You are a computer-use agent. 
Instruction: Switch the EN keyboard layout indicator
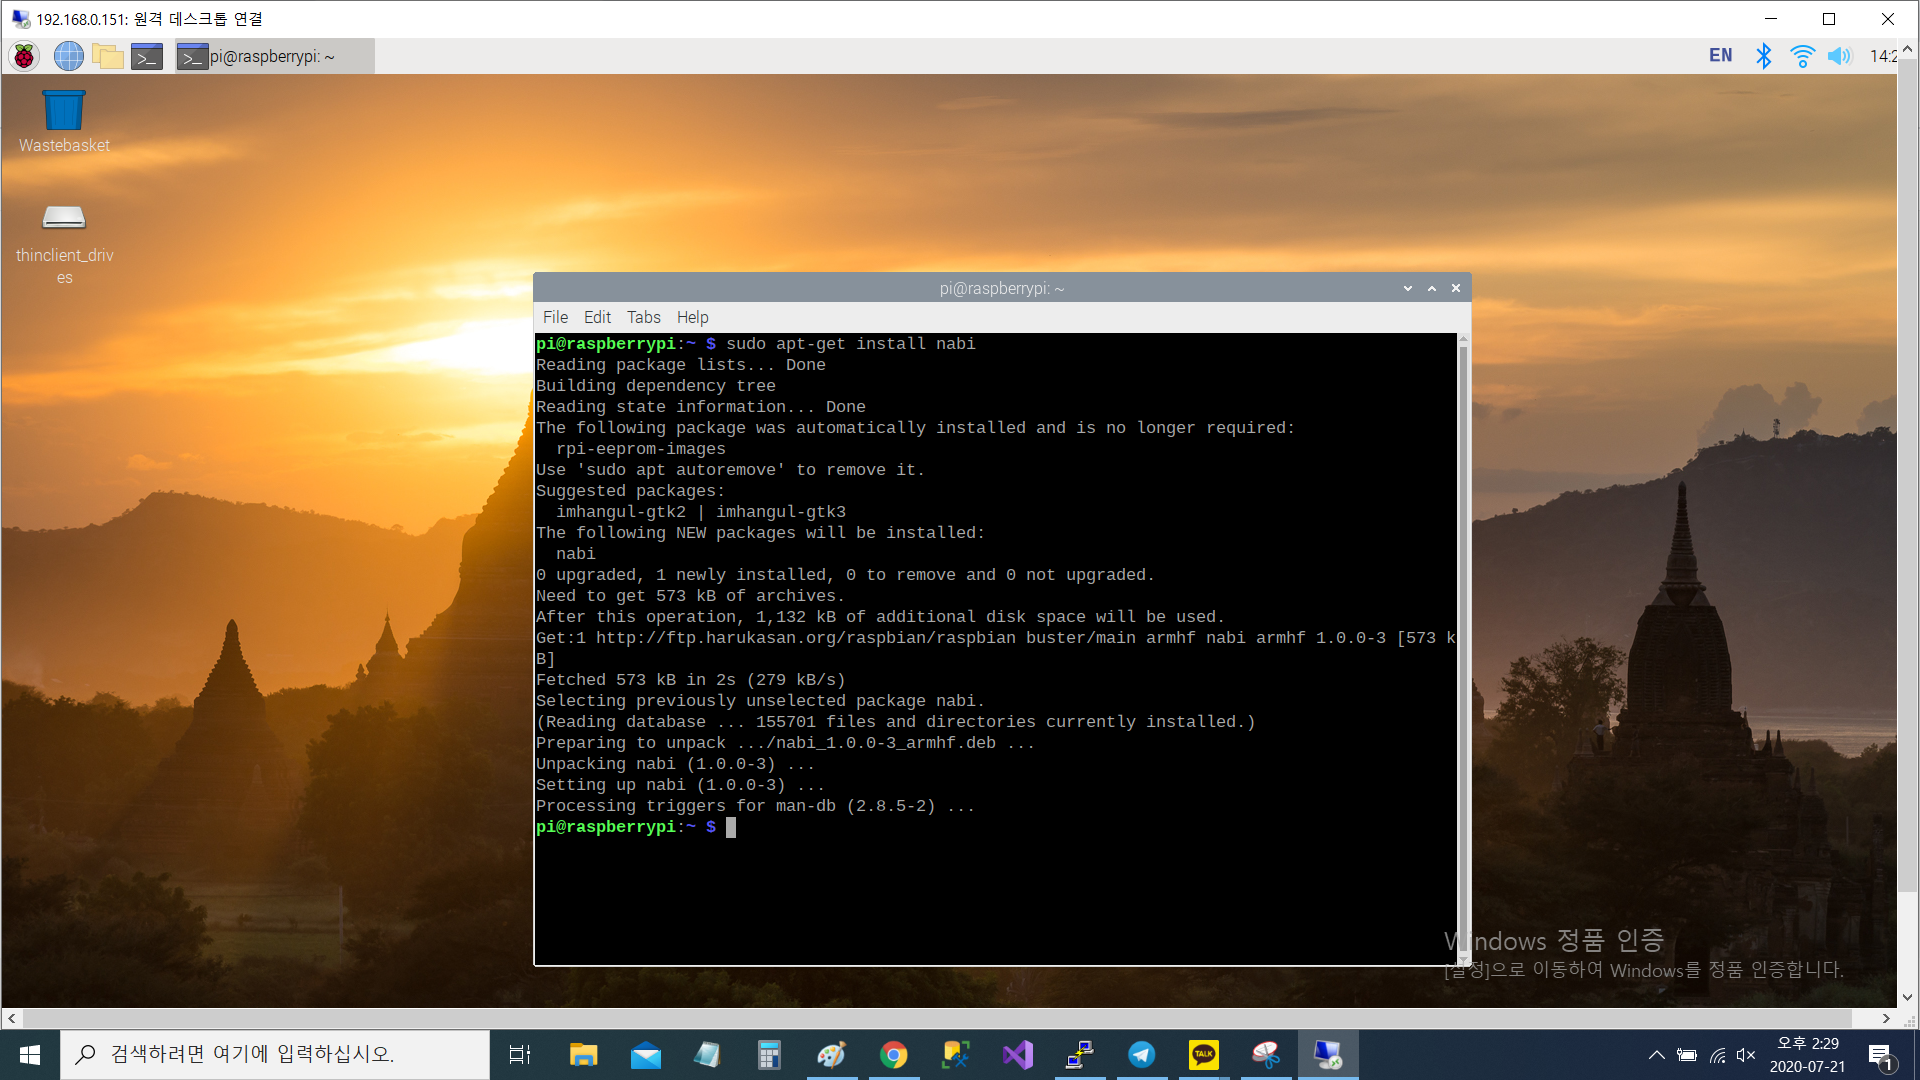click(1720, 56)
